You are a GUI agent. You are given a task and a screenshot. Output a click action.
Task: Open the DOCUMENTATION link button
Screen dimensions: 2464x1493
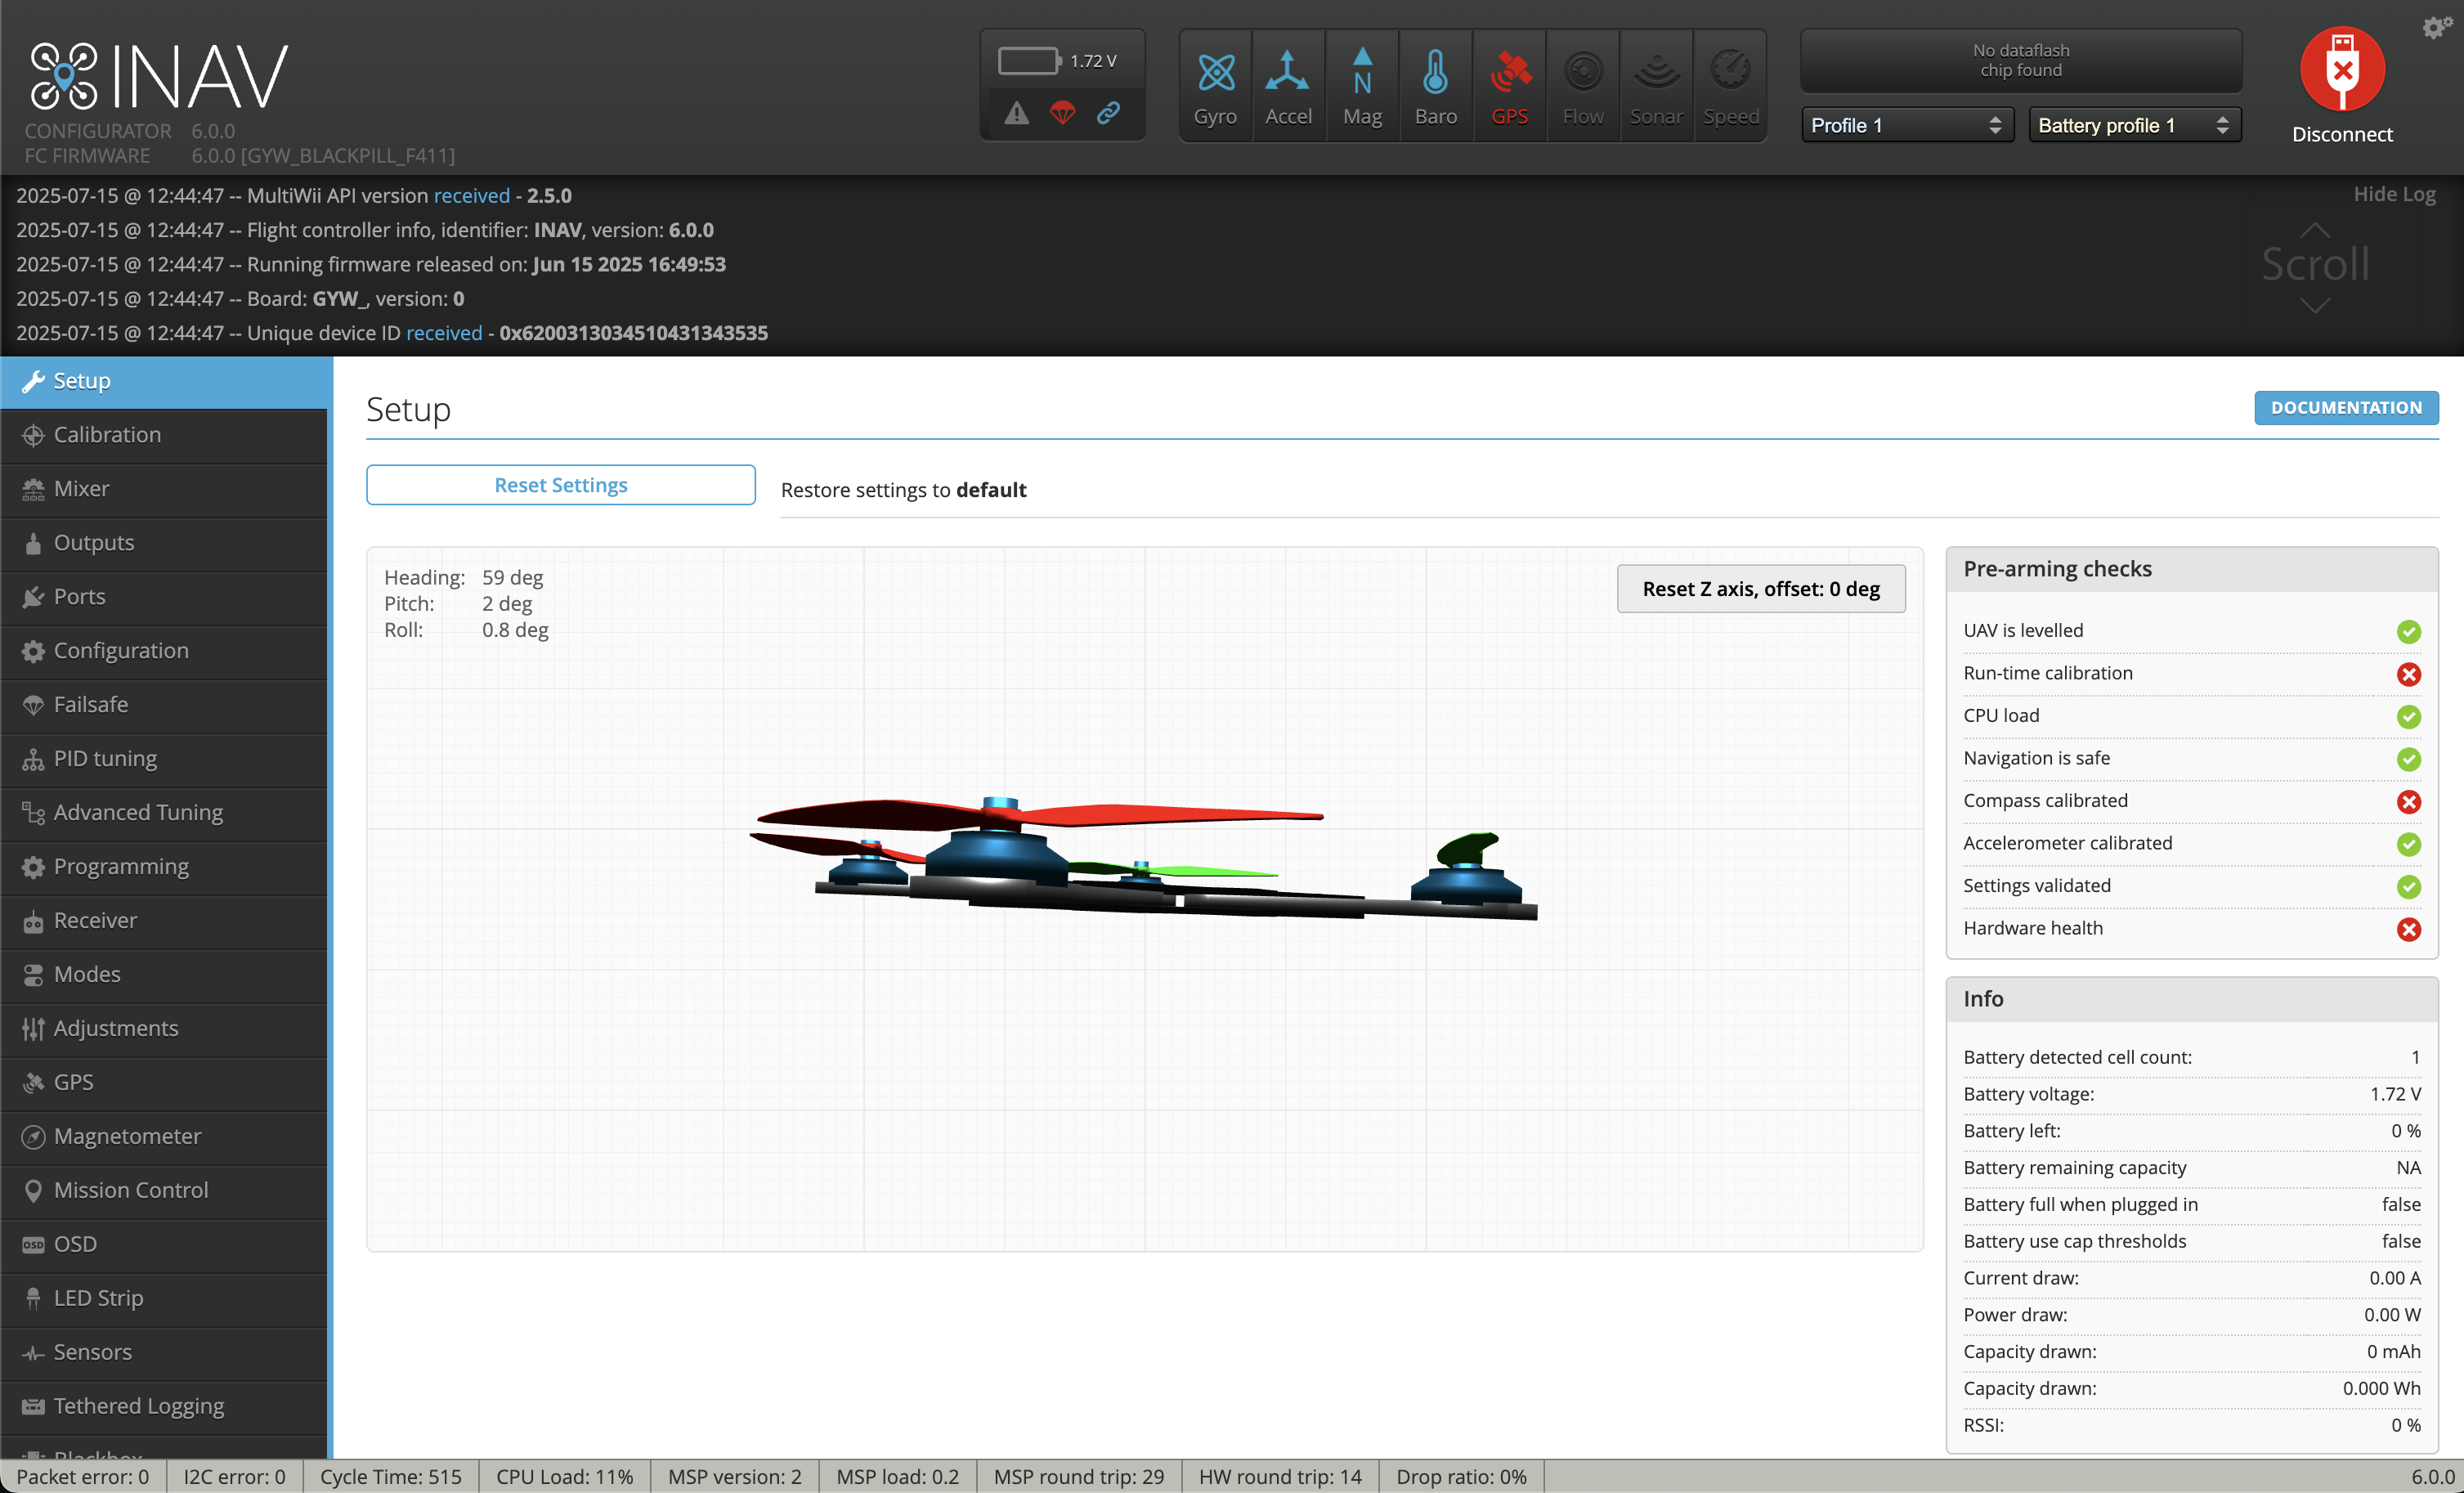pyautogui.click(x=2345, y=407)
